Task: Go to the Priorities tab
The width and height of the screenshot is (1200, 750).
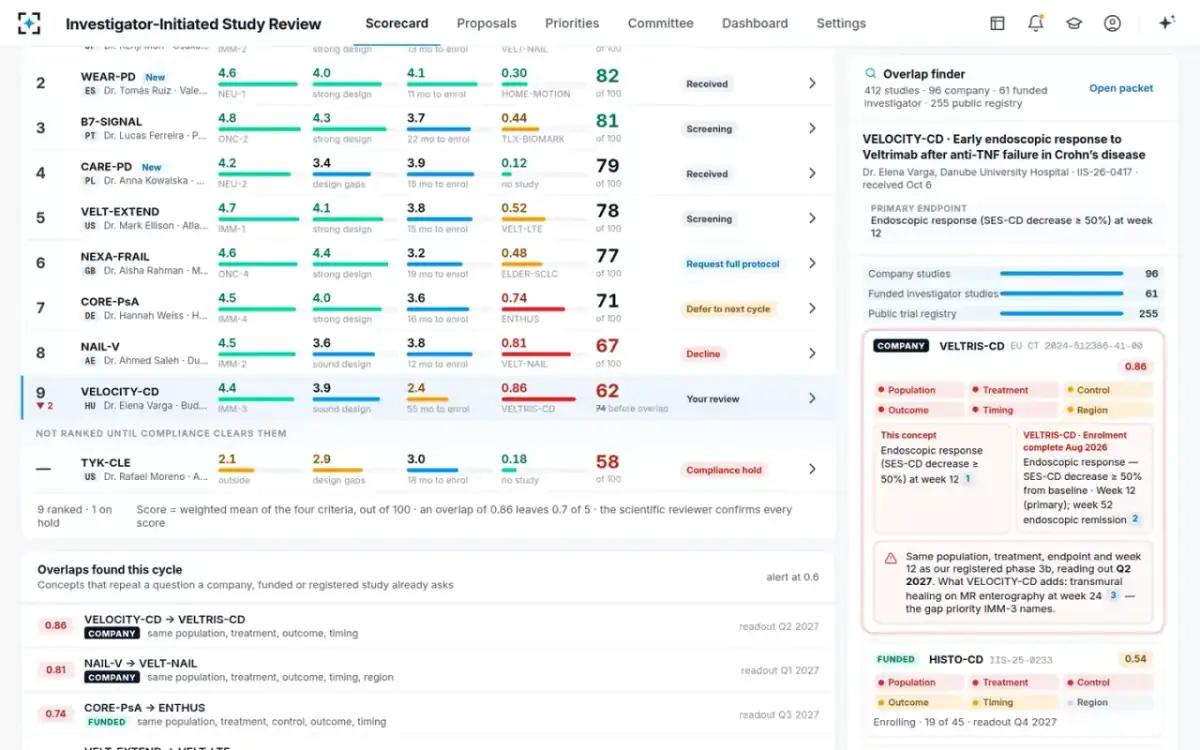Action: [572, 23]
